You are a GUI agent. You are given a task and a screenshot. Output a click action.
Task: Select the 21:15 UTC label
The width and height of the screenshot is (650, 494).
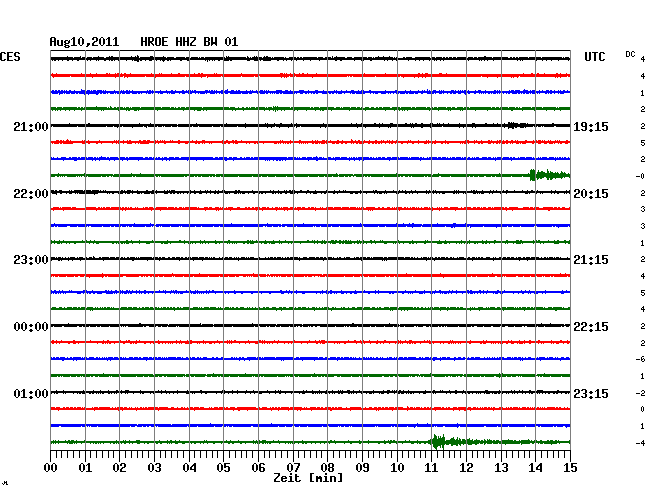coord(591,260)
